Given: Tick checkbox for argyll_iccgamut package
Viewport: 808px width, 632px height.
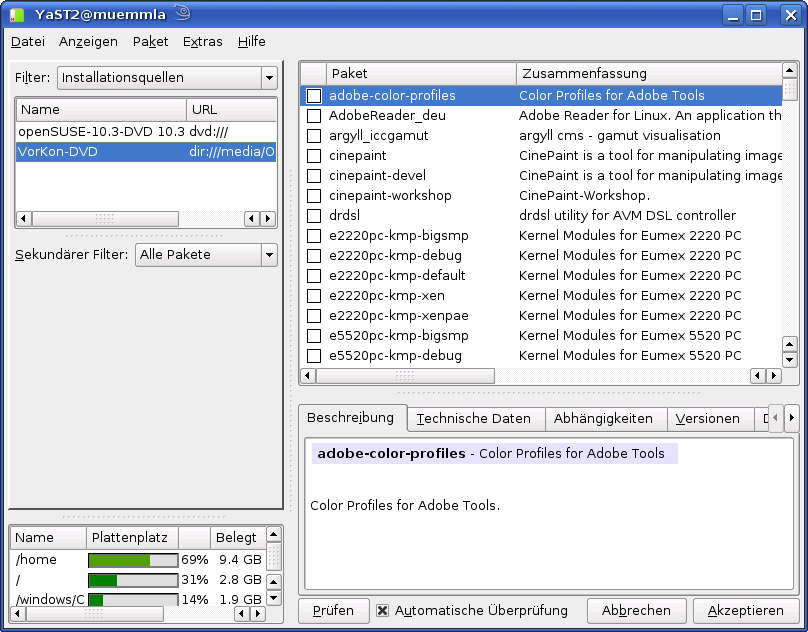Looking at the screenshot, I should [x=314, y=136].
